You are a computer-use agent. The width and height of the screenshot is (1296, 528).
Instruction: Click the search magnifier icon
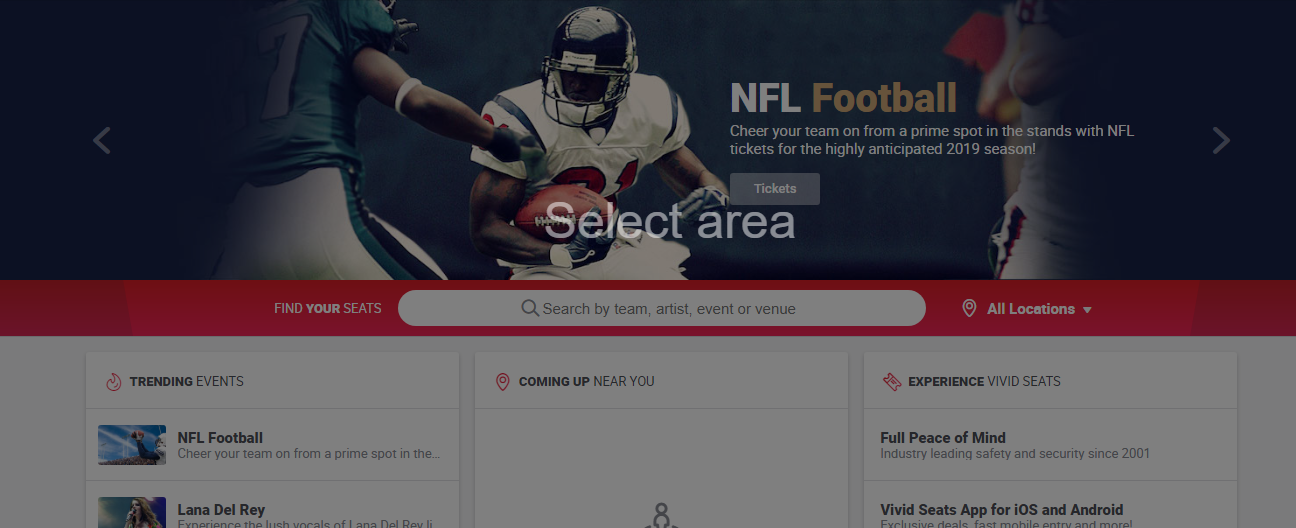click(x=530, y=308)
